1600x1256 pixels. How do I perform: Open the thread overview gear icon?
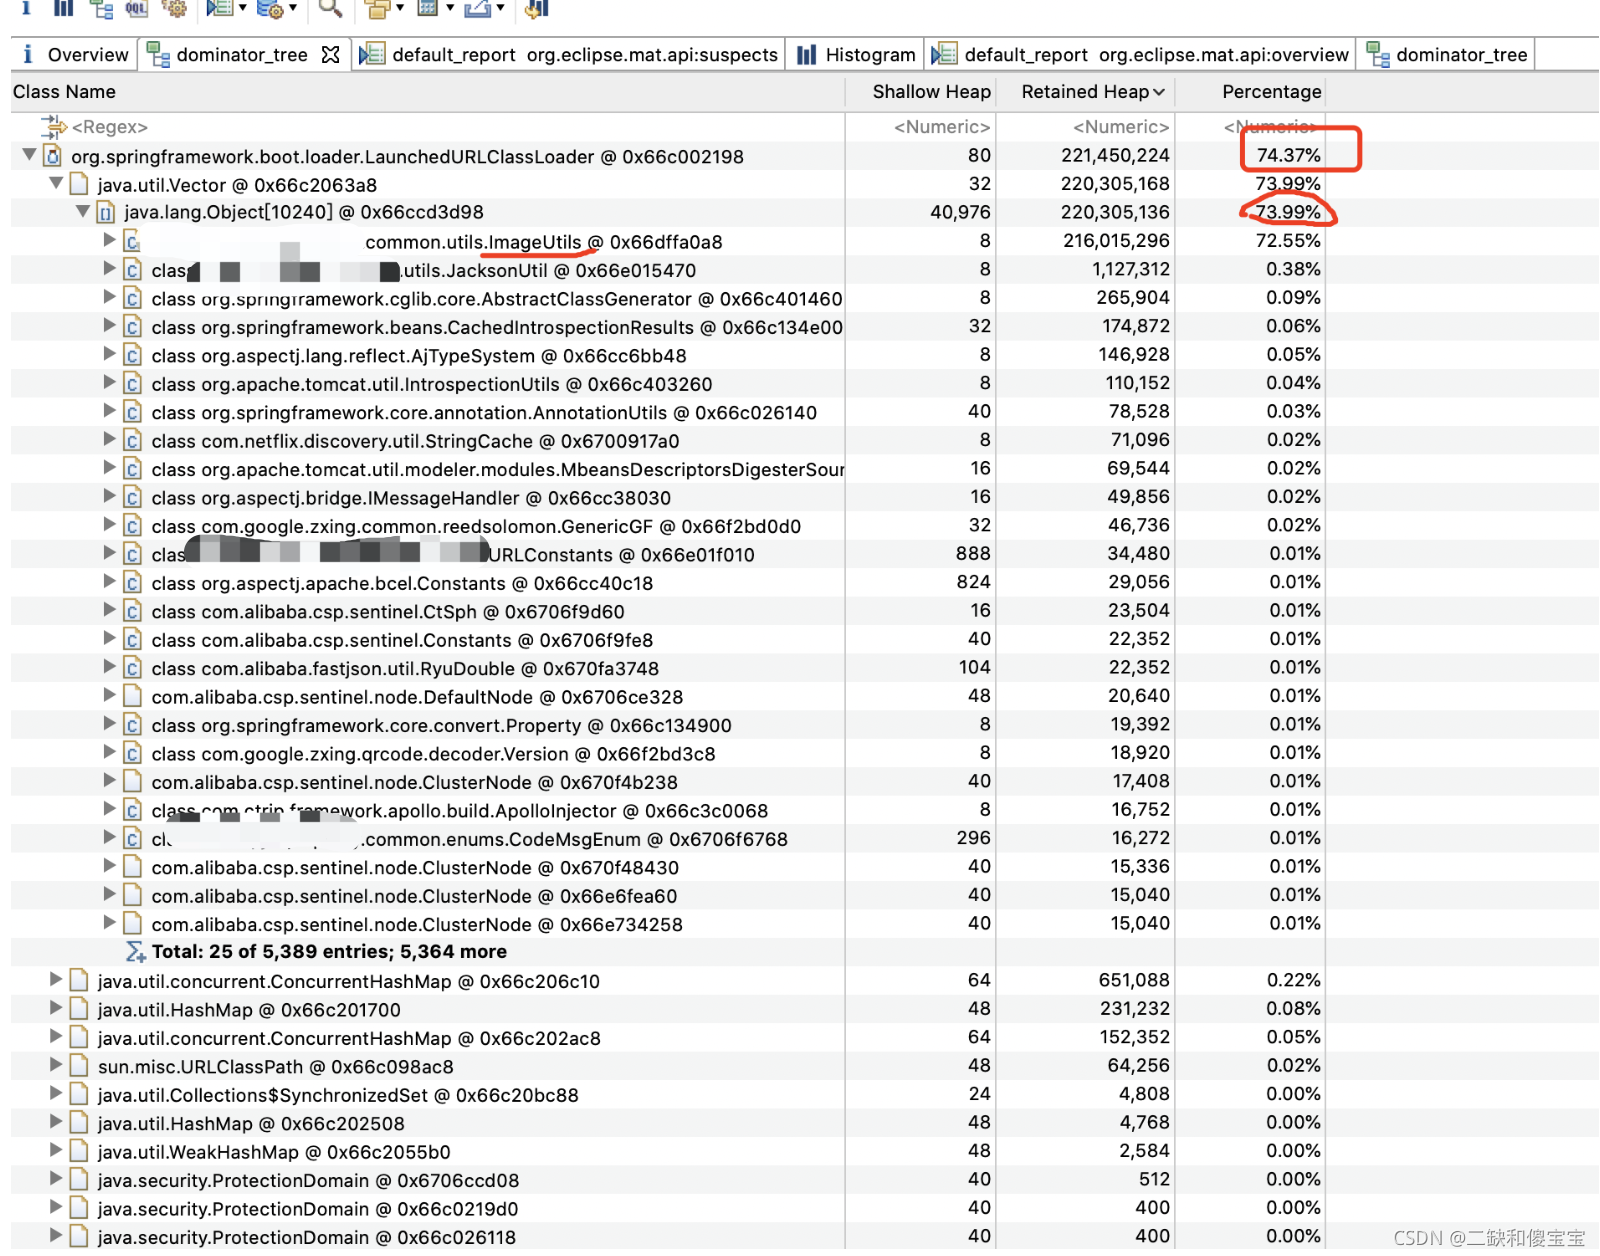coord(174,9)
